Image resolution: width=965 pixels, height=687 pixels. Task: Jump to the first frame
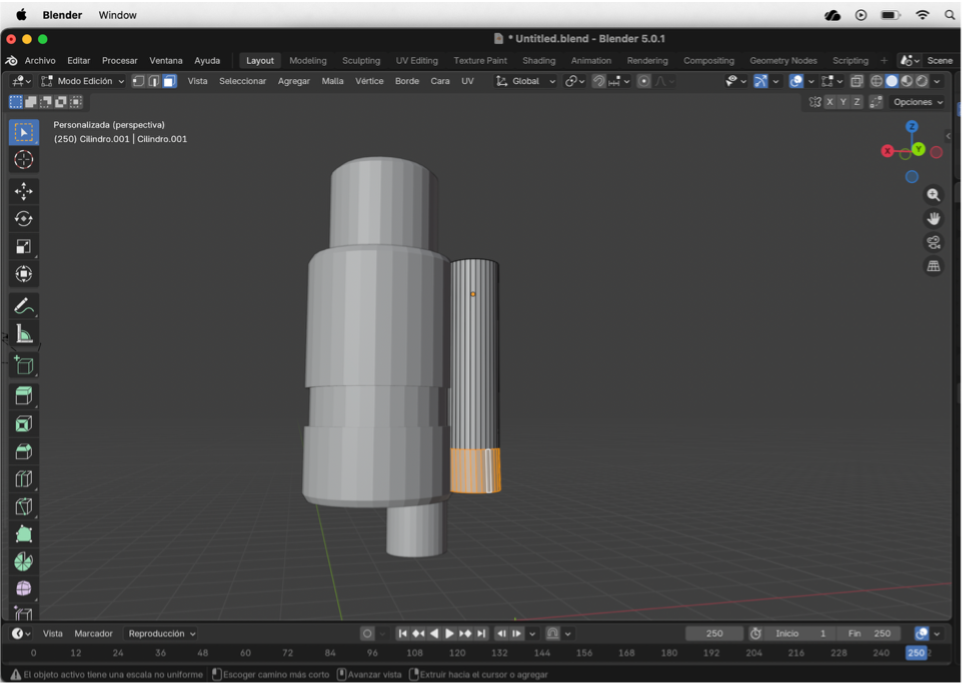pos(403,633)
